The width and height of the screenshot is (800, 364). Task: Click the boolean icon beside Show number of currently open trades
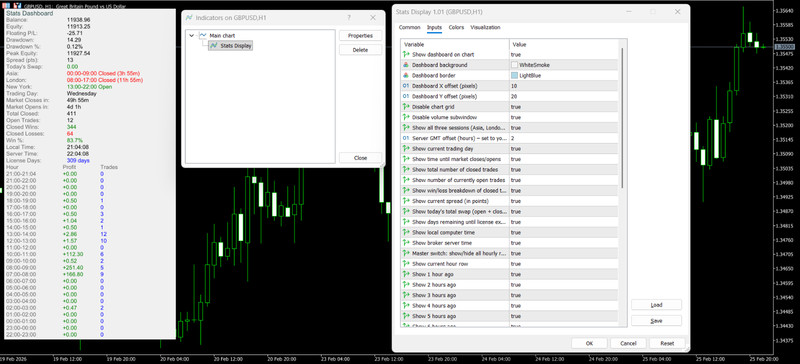coord(406,180)
